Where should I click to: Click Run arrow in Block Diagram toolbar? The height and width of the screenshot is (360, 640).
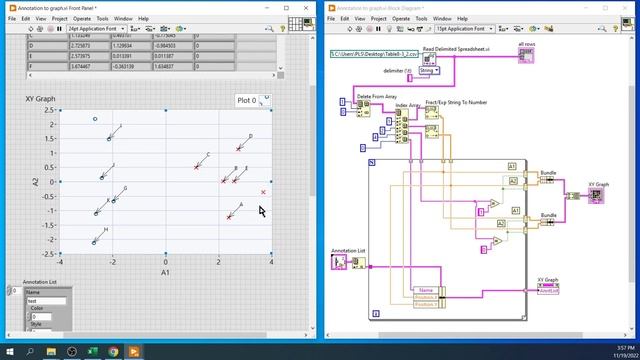click(x=349, y=29)
